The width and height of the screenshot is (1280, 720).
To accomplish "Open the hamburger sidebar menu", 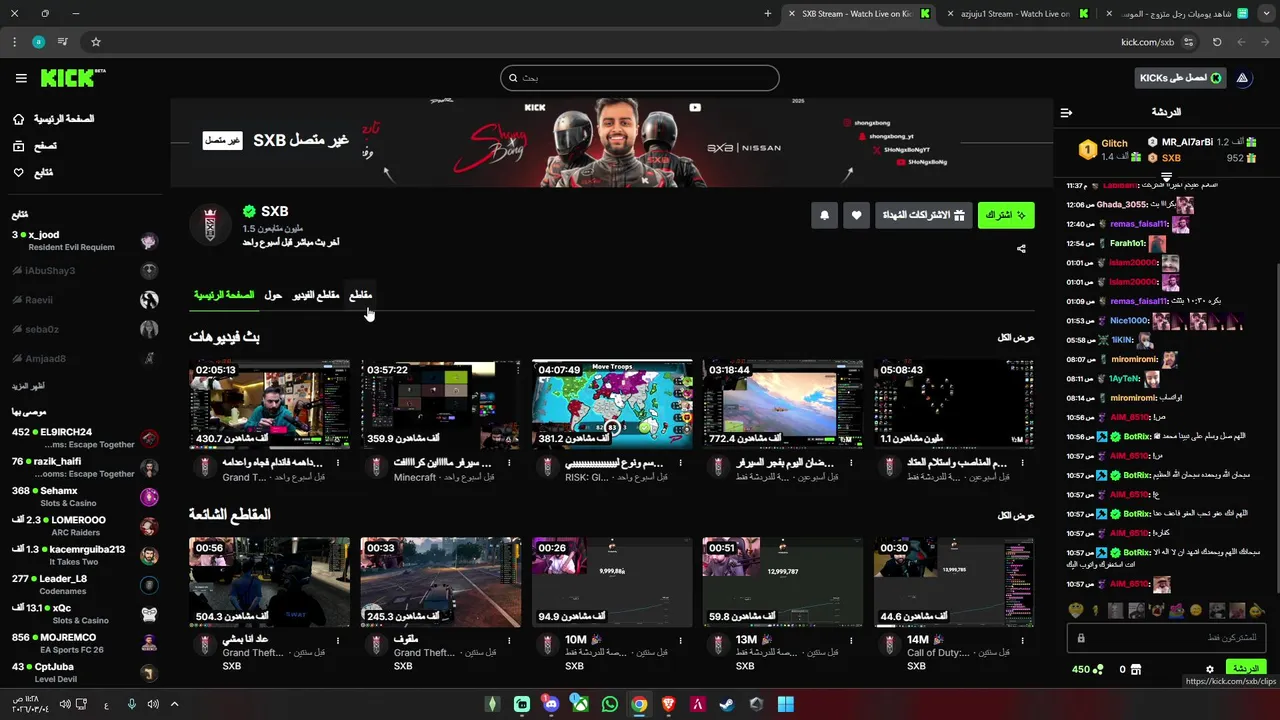I will point(21,78).
